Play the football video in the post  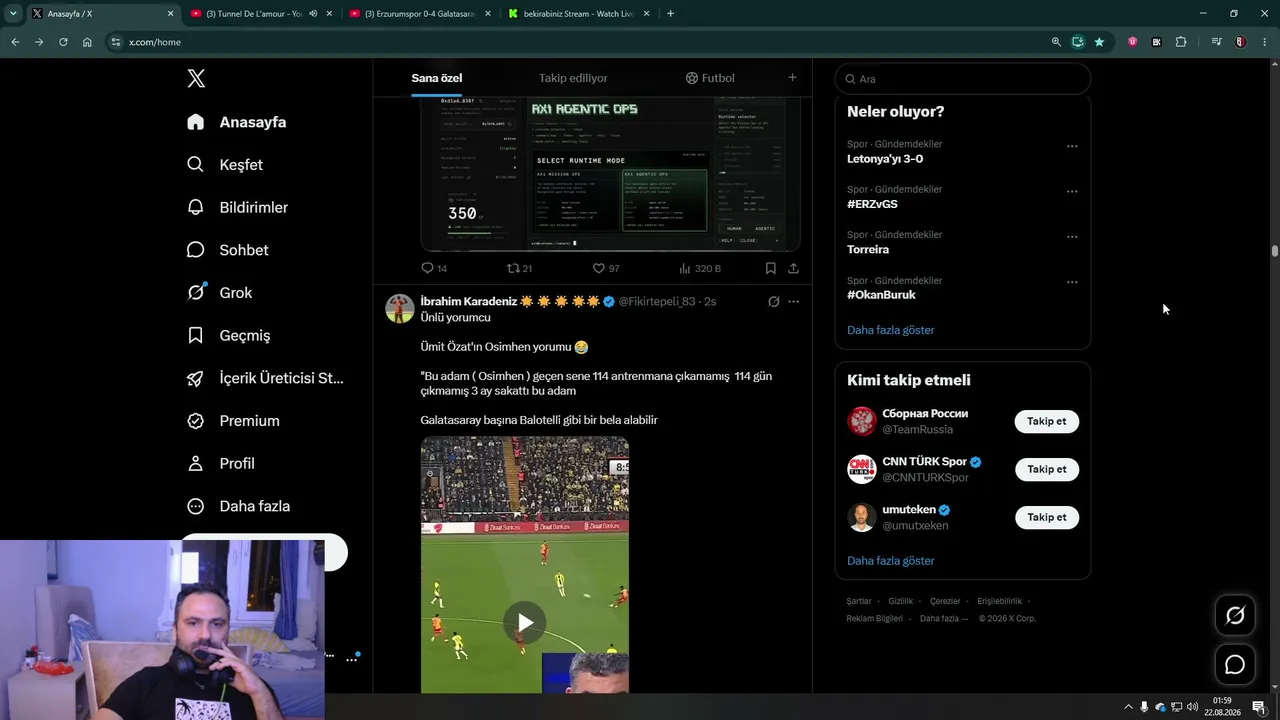click(525, 623)
